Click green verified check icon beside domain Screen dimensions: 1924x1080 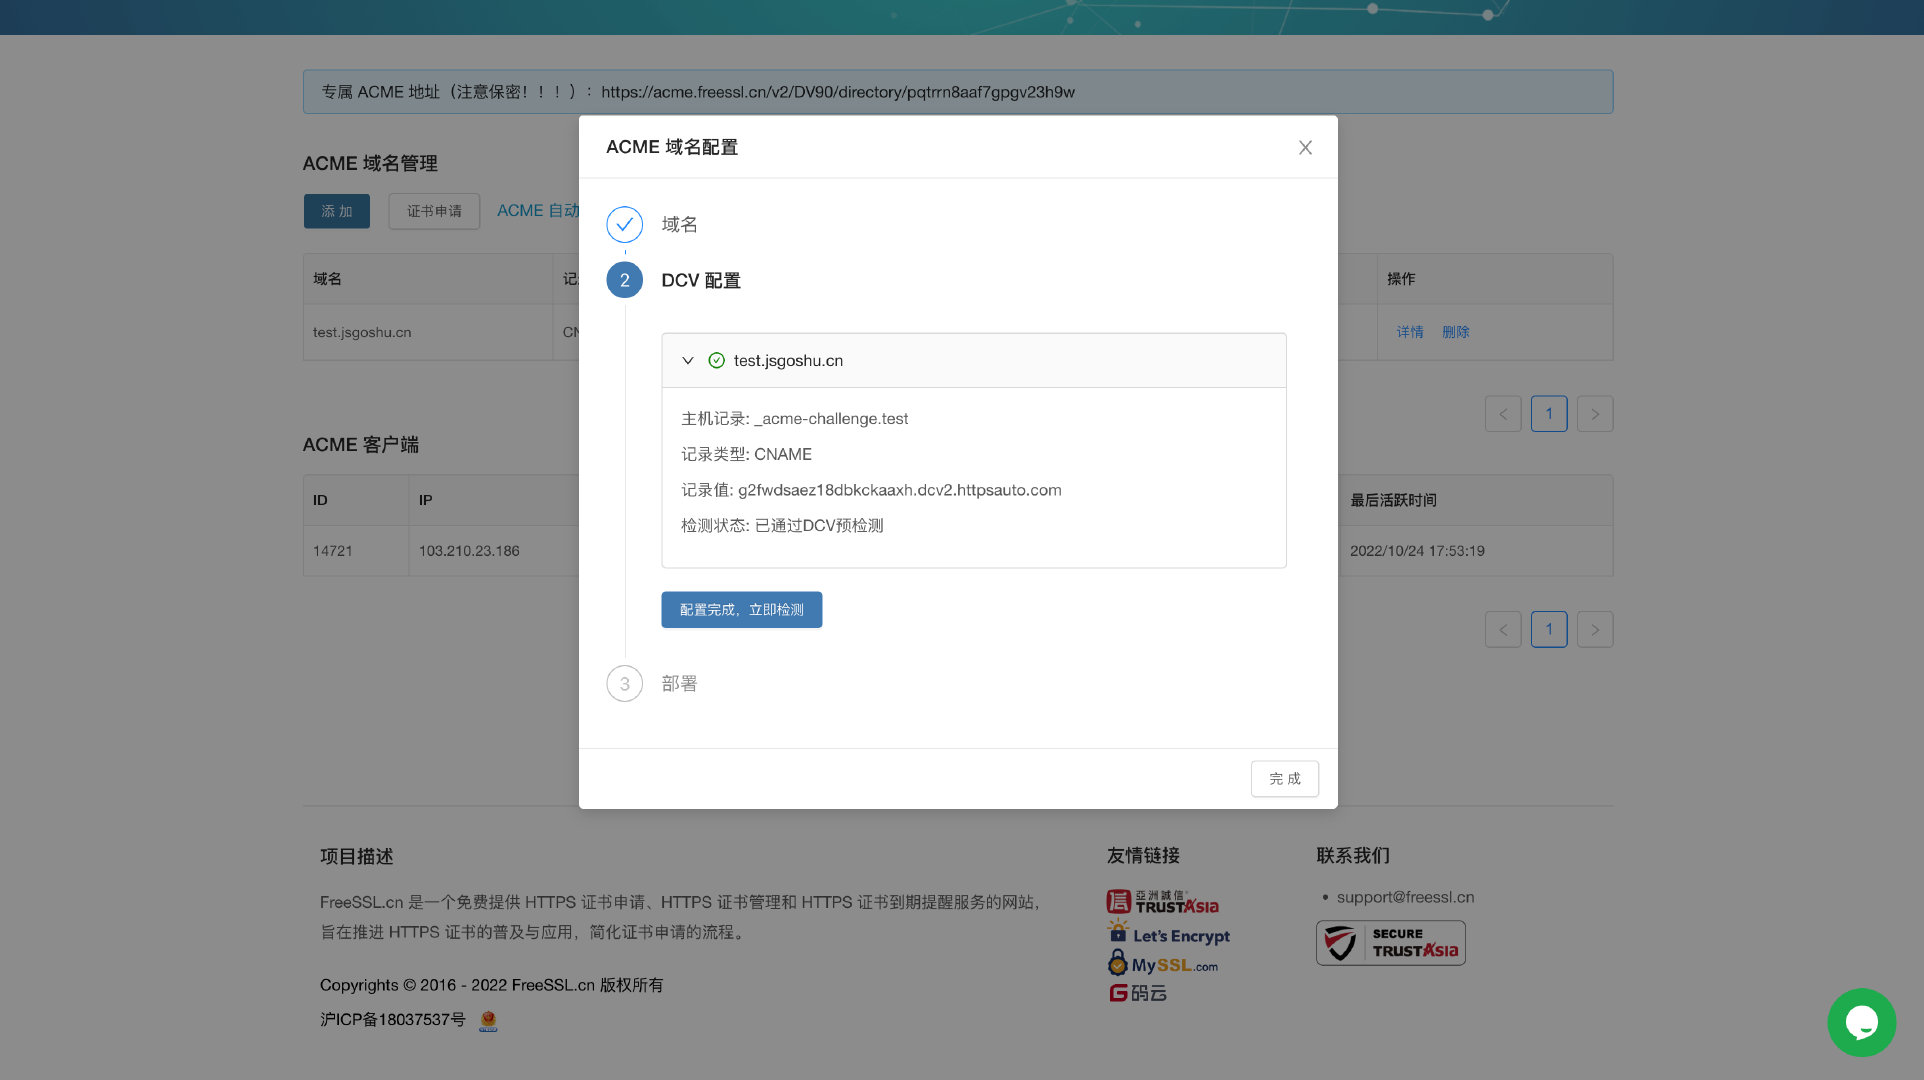point(716,361)
